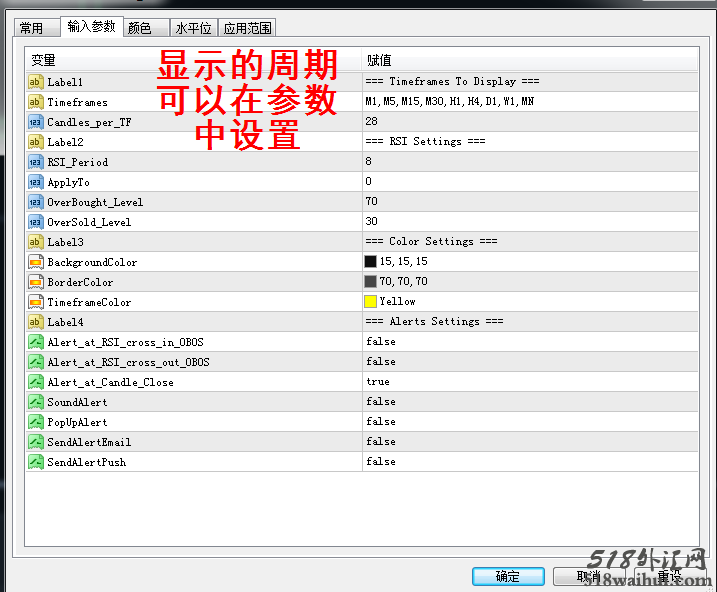Screen dimensions: 717x592
Task: Click the 重设 button
Action: pos(669,576)
